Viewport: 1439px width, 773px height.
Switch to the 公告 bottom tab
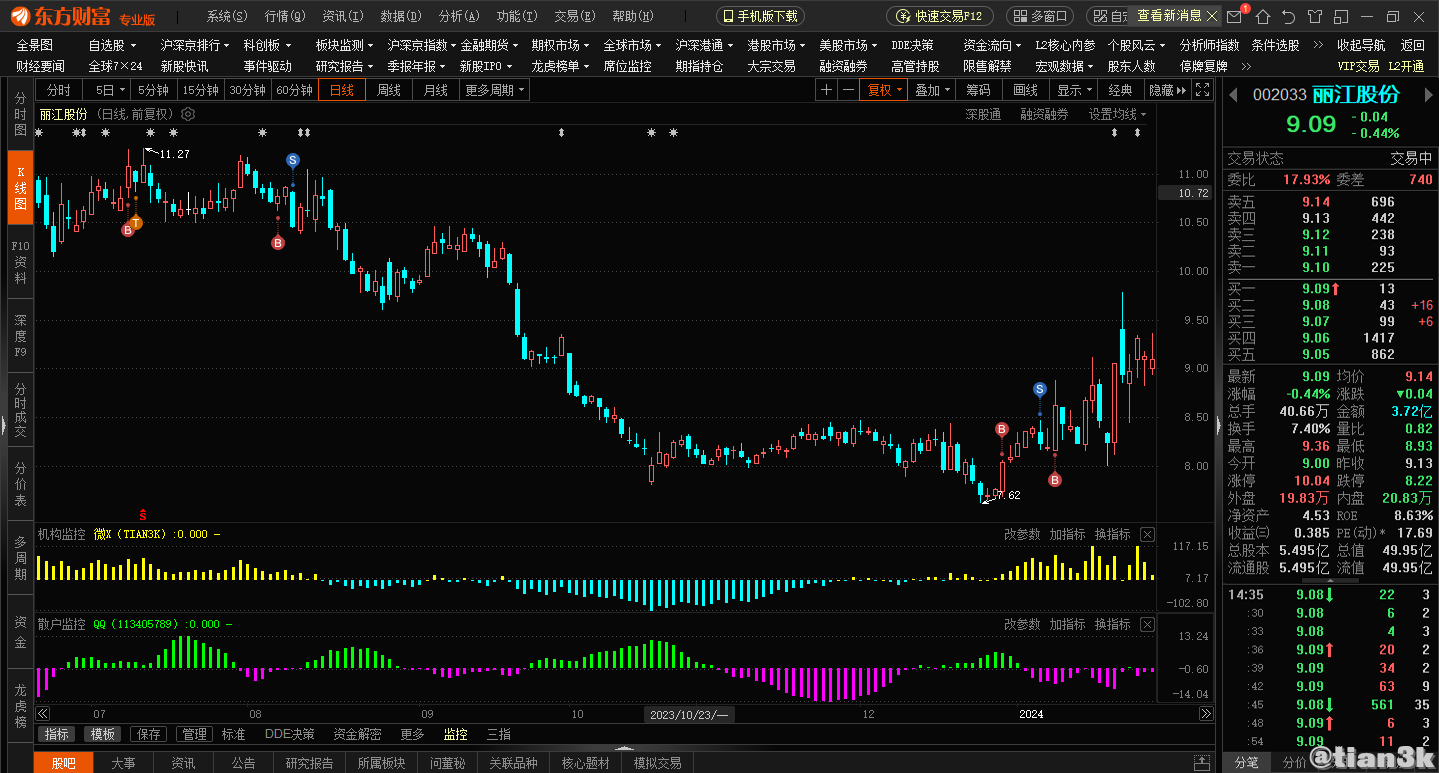click(x=243, y=763)
